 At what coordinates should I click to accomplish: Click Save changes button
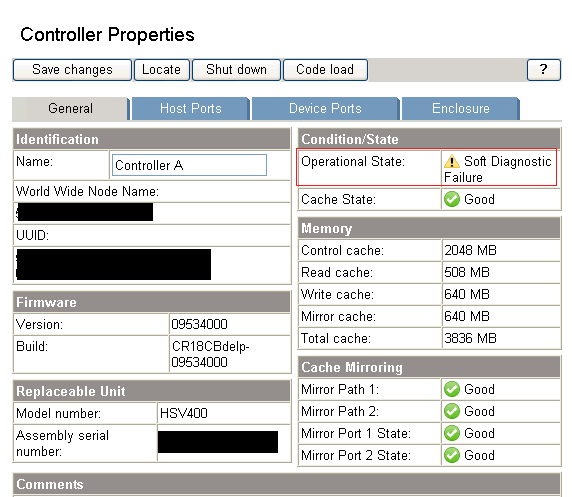[x=72, y=69]
